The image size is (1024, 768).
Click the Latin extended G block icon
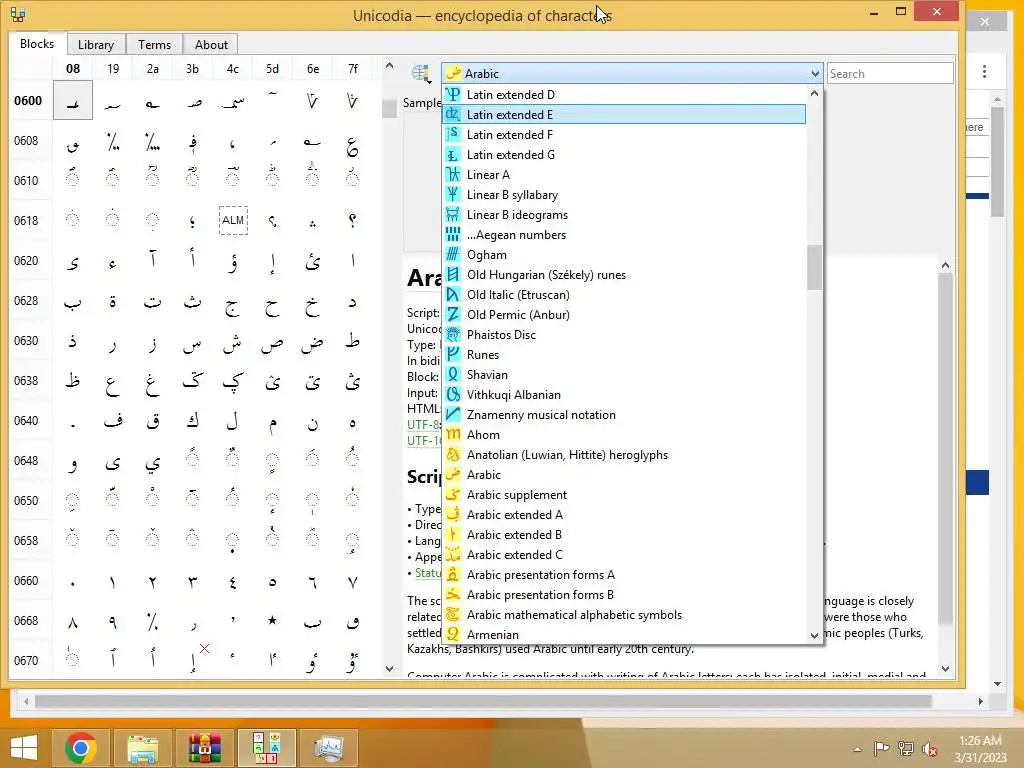pos(453,155)
